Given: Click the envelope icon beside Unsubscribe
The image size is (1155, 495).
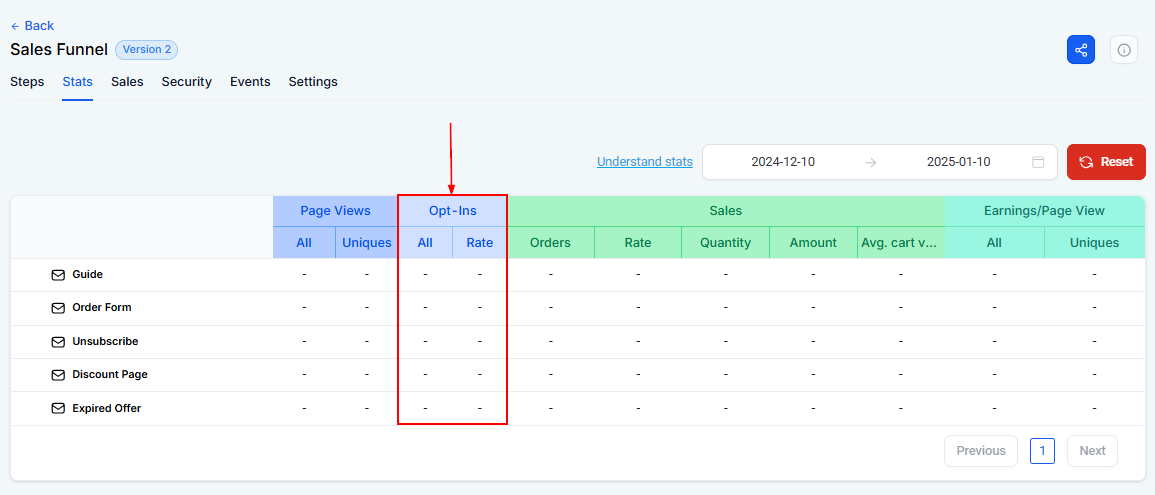Looking at the screenshot, I should [x=58, y=342].
